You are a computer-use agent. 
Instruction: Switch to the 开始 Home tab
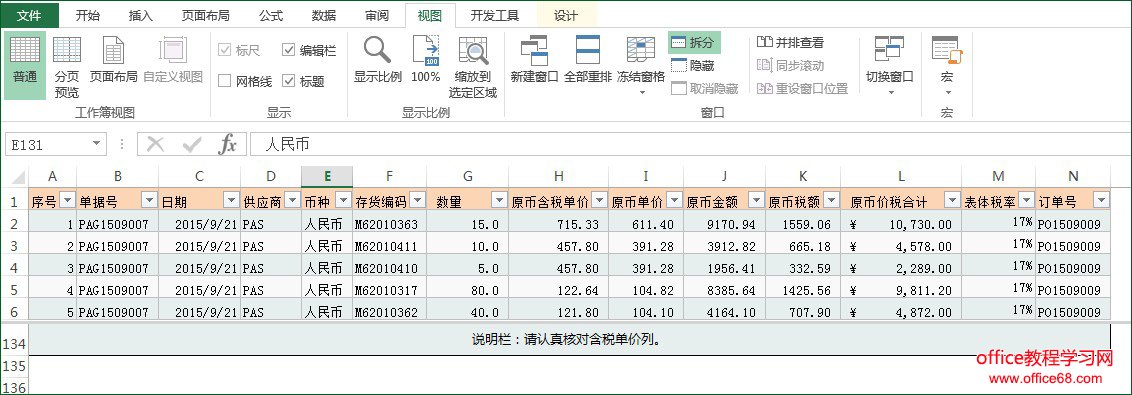(x=87, y=15)
